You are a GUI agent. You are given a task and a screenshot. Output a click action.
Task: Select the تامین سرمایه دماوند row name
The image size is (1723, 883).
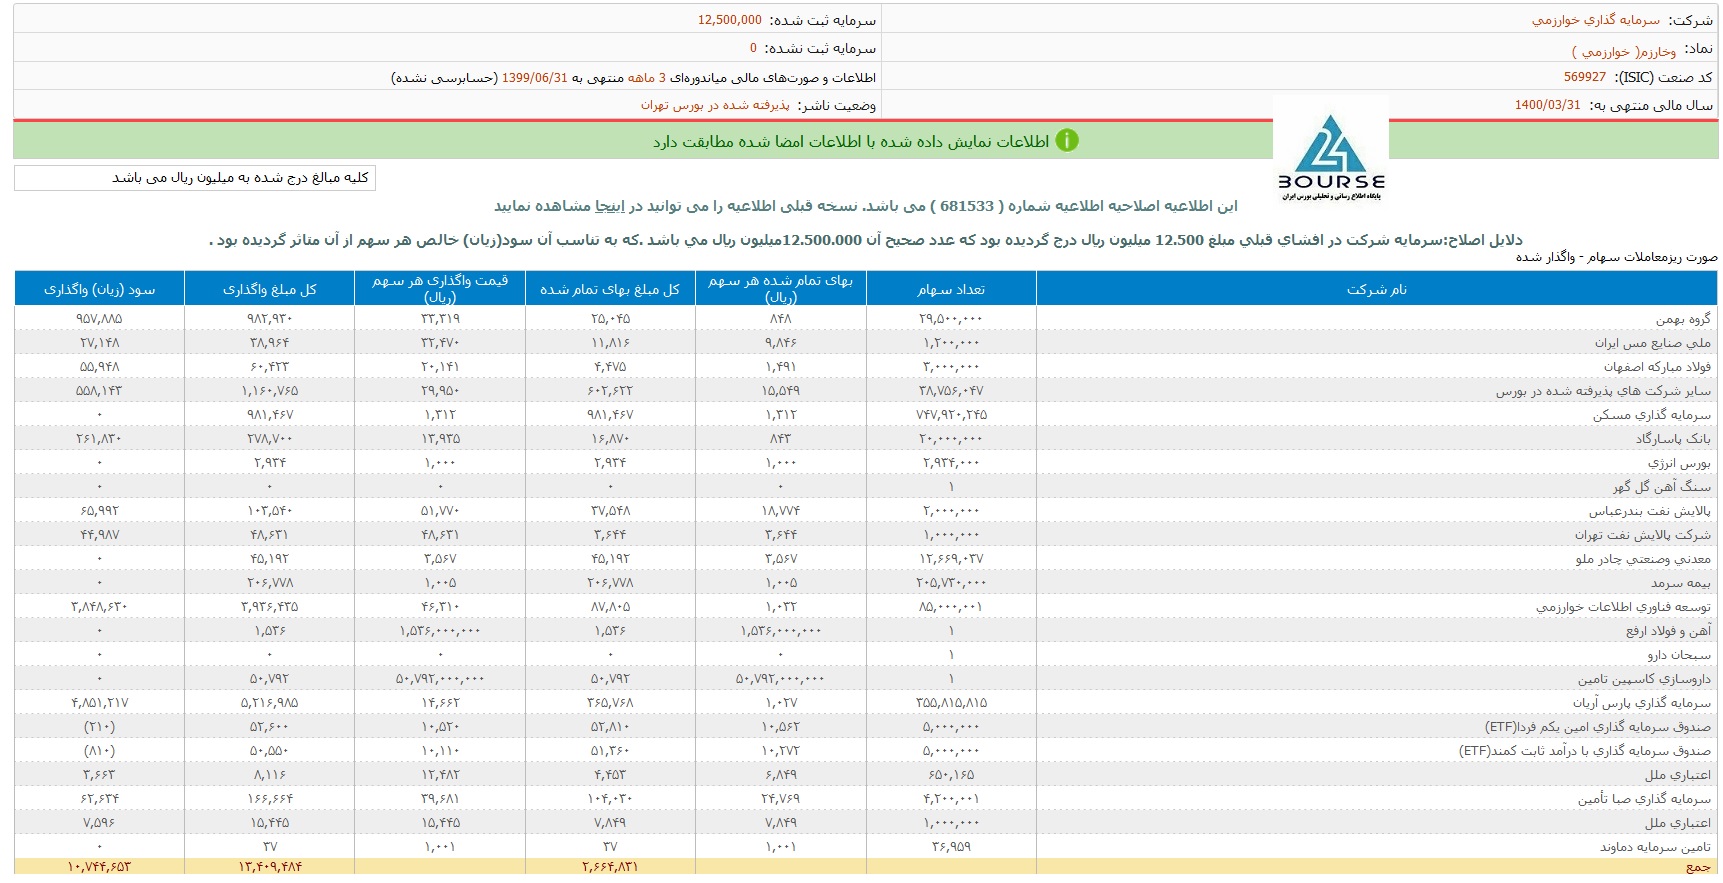[x=1655, y=847]
